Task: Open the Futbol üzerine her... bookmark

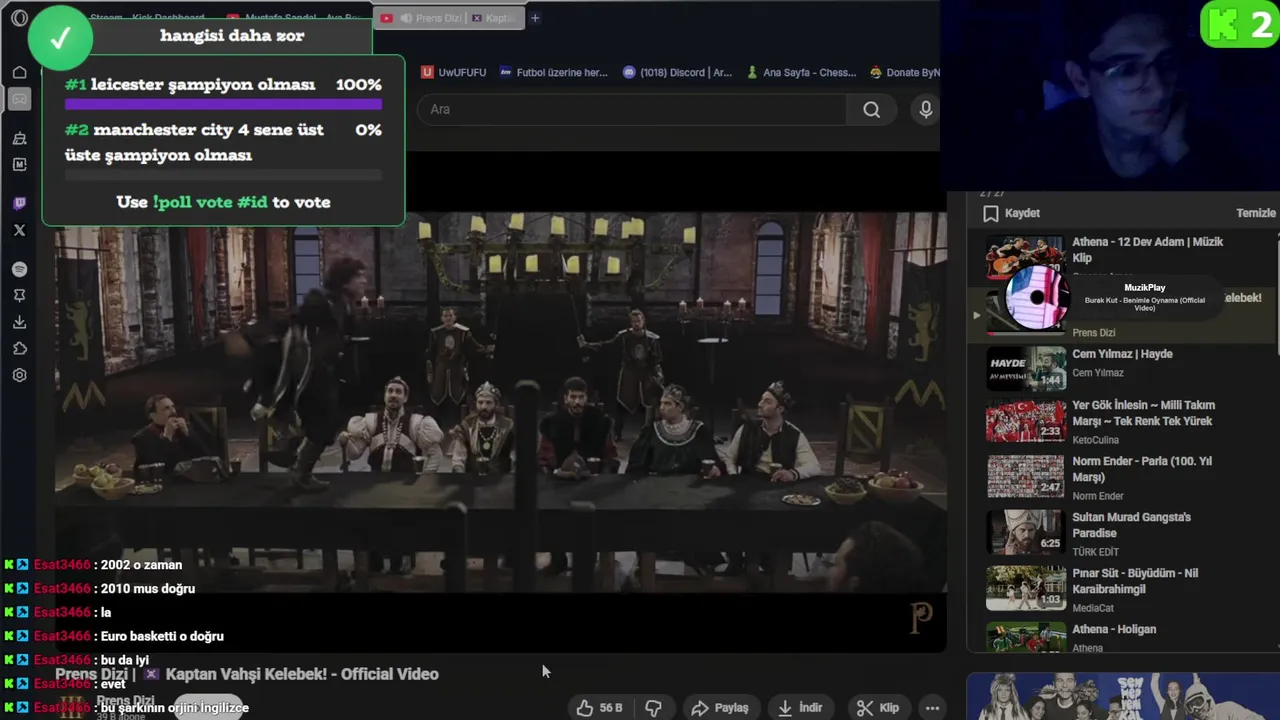Action: pyautogui.click(x=553, y=72)
